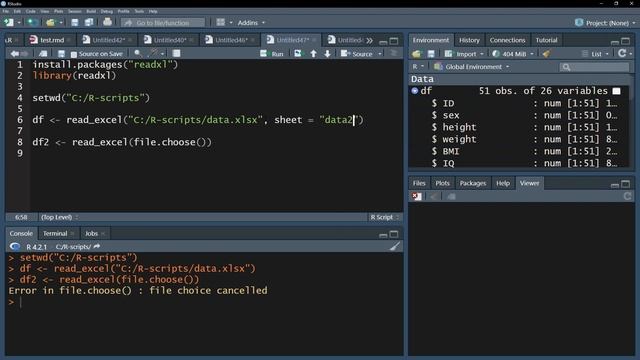
Task: Click the save all documents icon
Action: [89, 22]
